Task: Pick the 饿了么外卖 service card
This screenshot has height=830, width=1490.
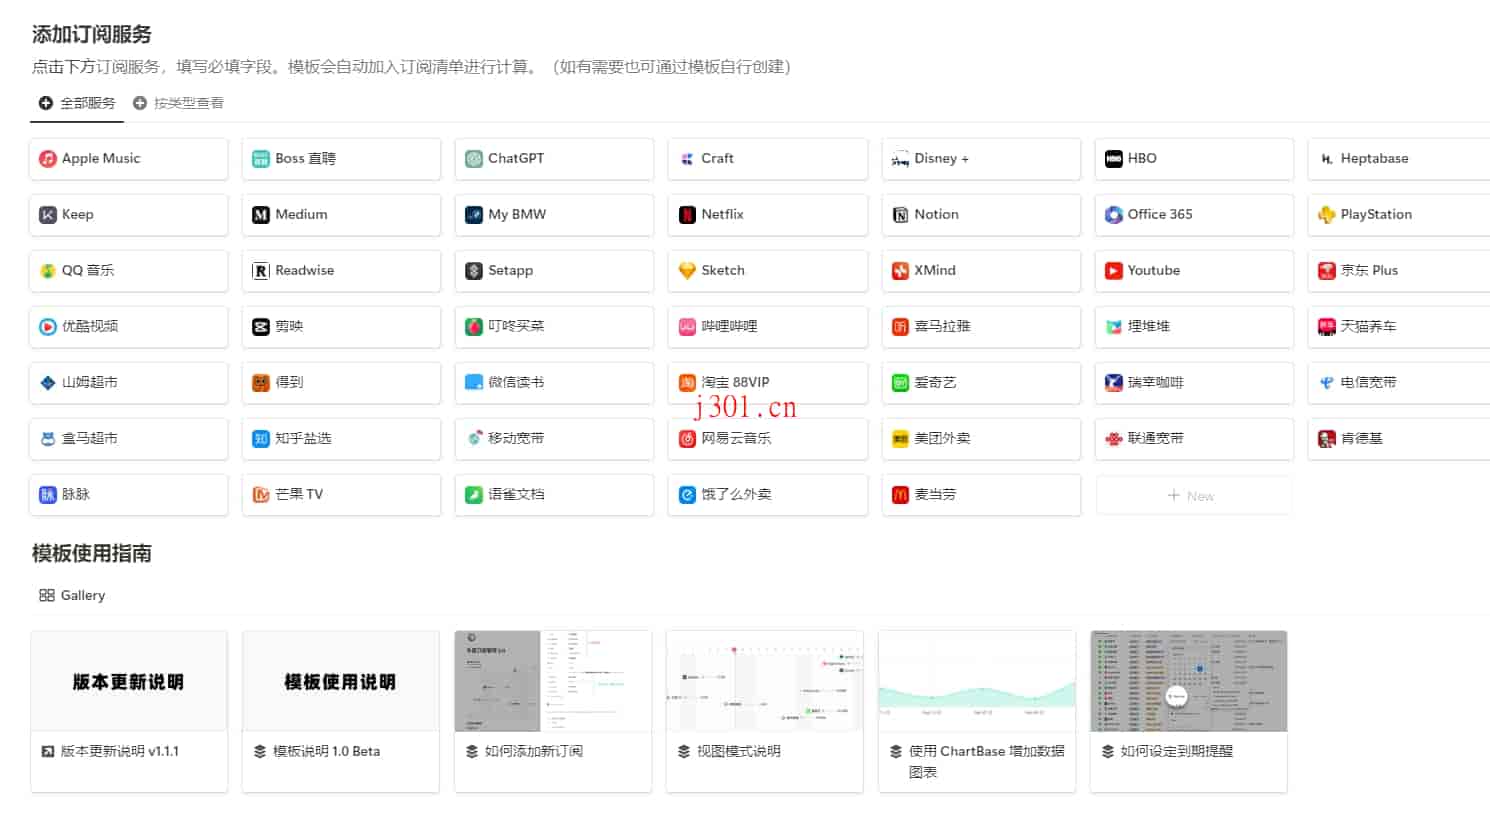Action: [767, 495]
